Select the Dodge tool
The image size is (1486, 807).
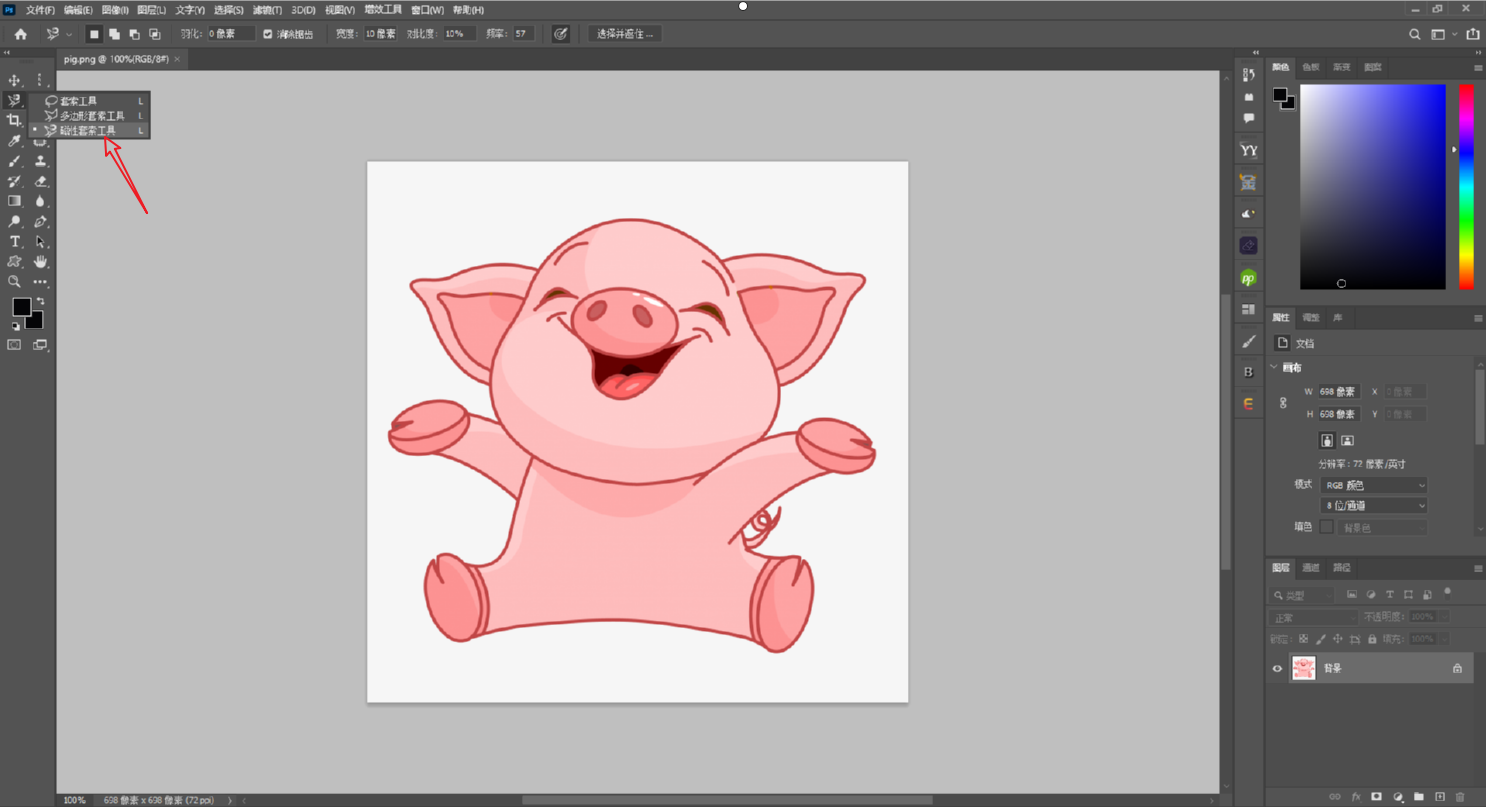[14, 221]
